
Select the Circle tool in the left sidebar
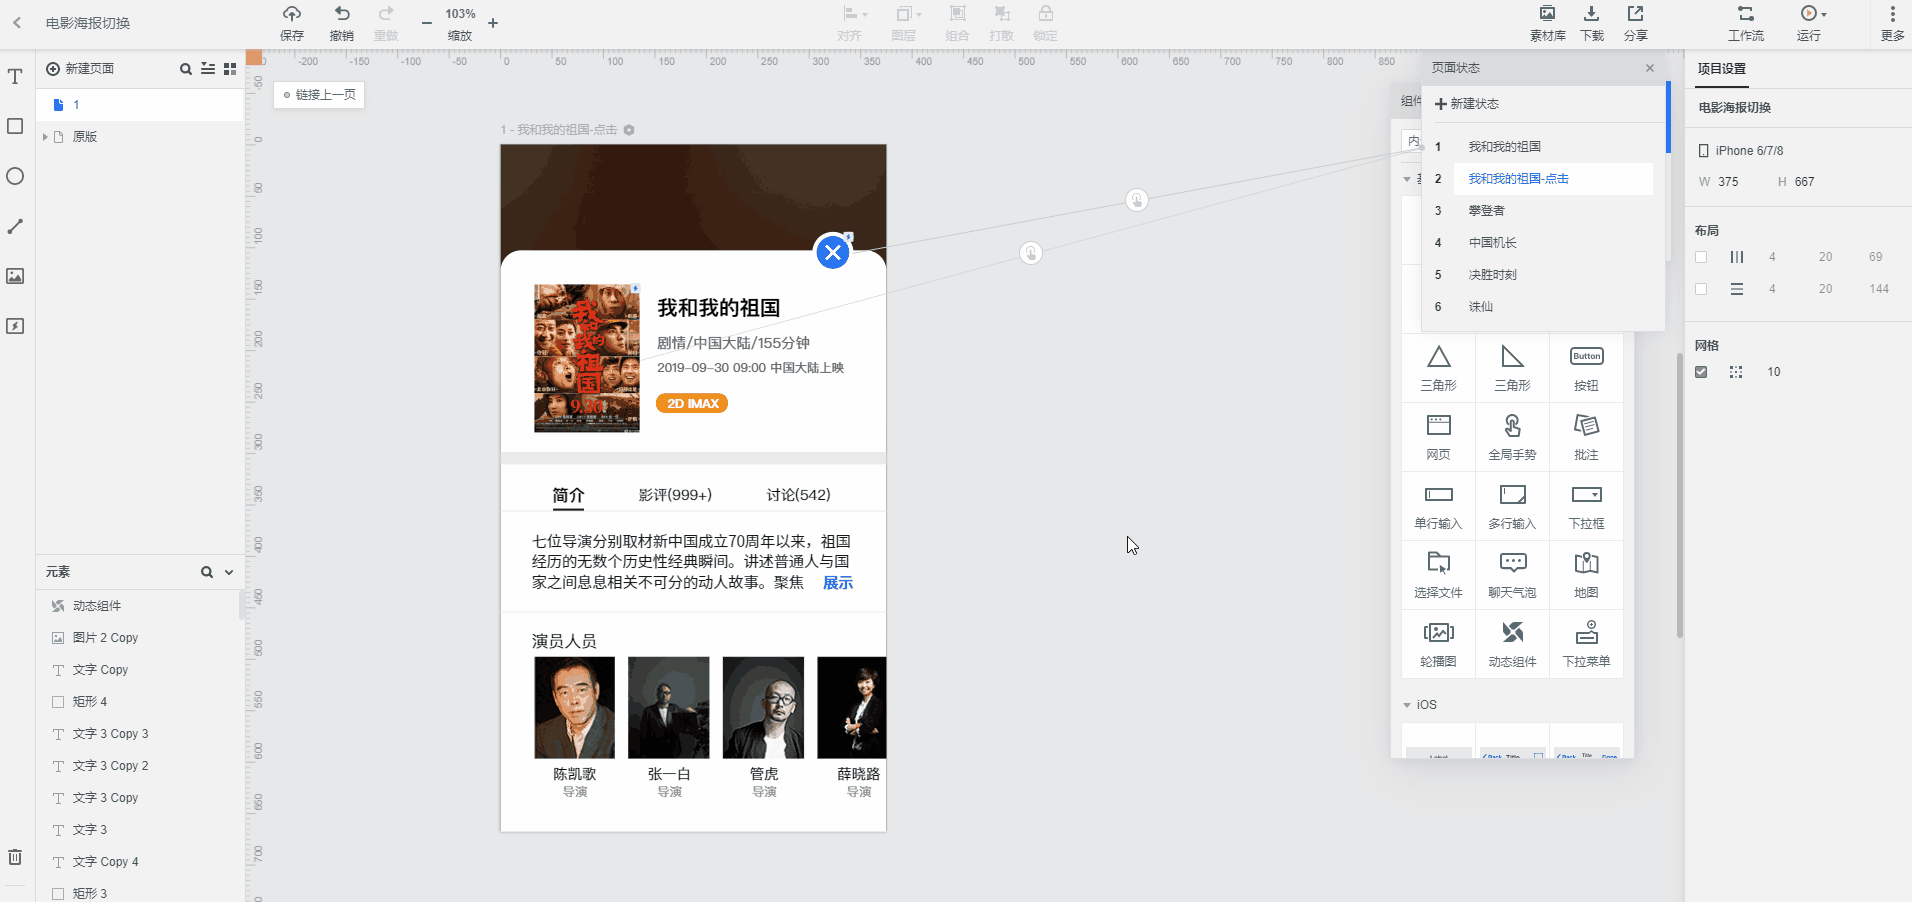[x=15, y=176]
